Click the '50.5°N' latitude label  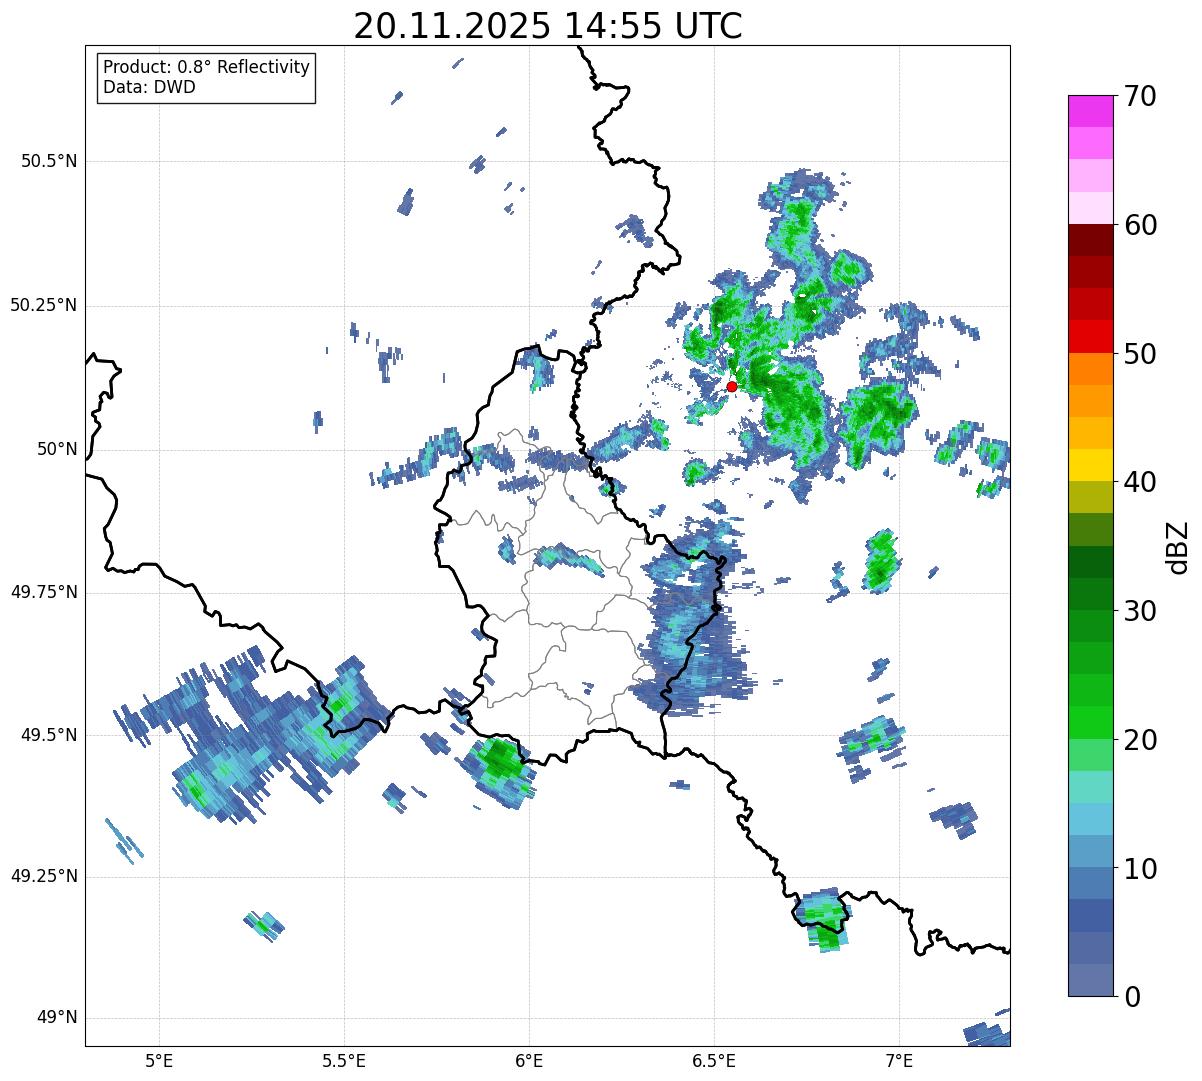50,161
